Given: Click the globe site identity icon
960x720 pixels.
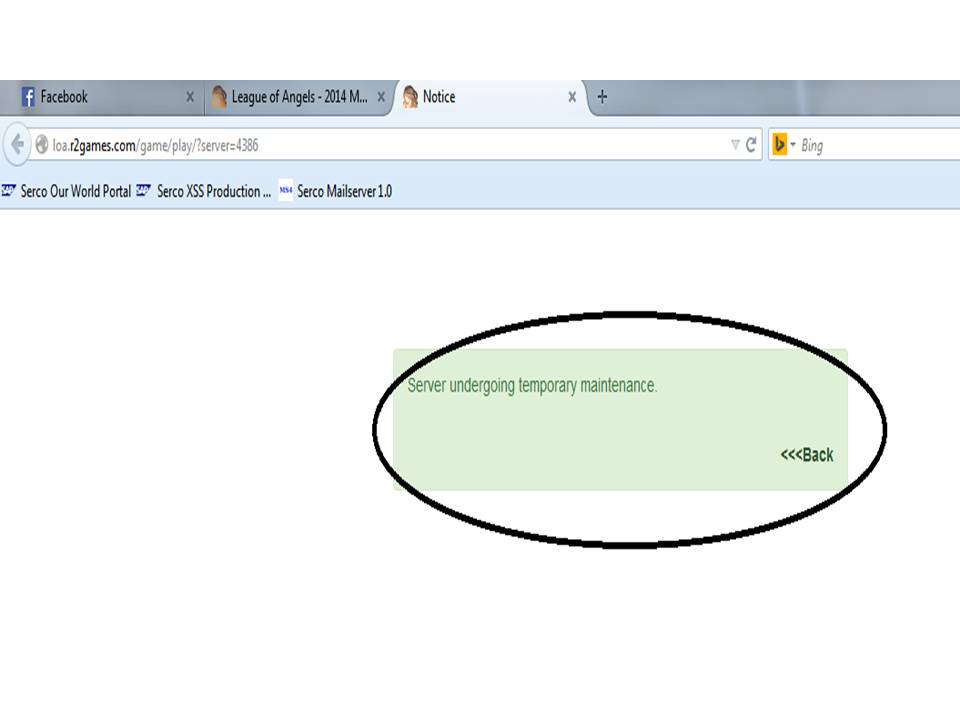Looking at the screenshot, I should pos(42,145).
